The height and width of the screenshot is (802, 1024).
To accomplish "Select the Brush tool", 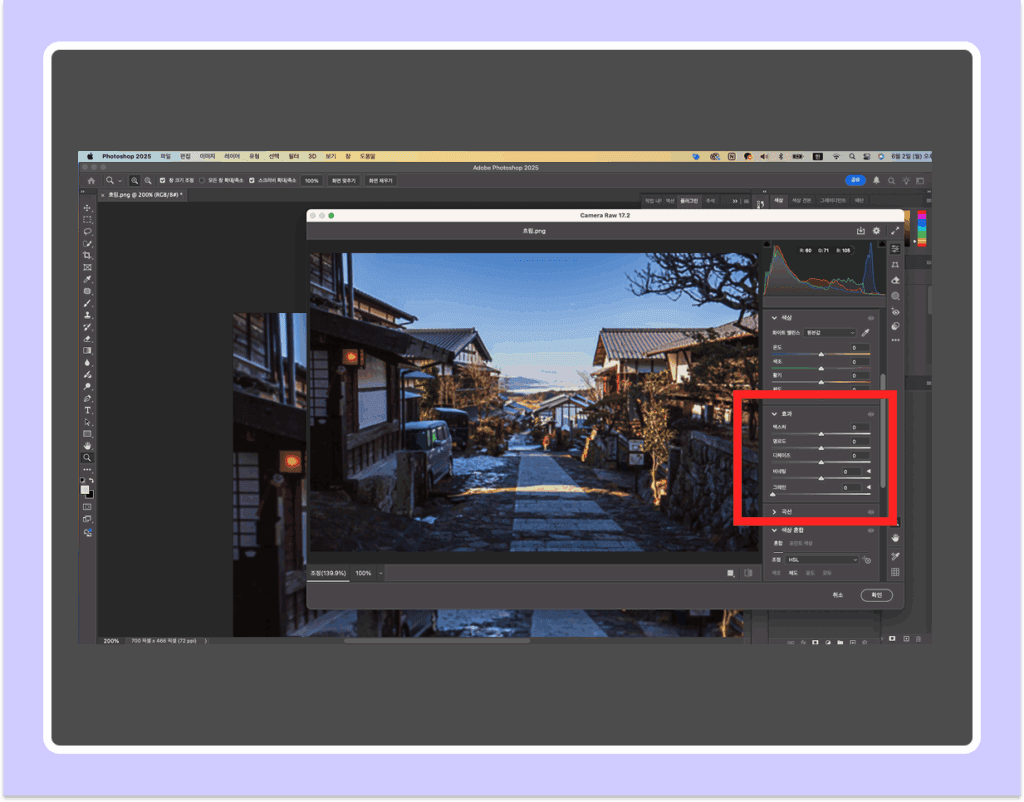I will coord(87,303).
